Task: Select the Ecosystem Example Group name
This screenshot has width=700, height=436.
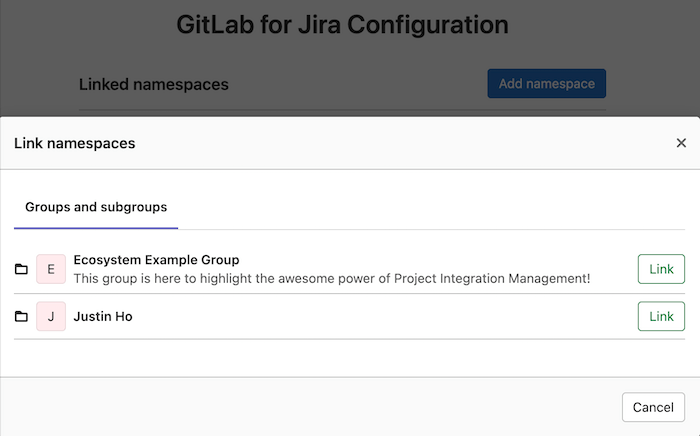Action: pyautogui.click(x=156, y=260)
